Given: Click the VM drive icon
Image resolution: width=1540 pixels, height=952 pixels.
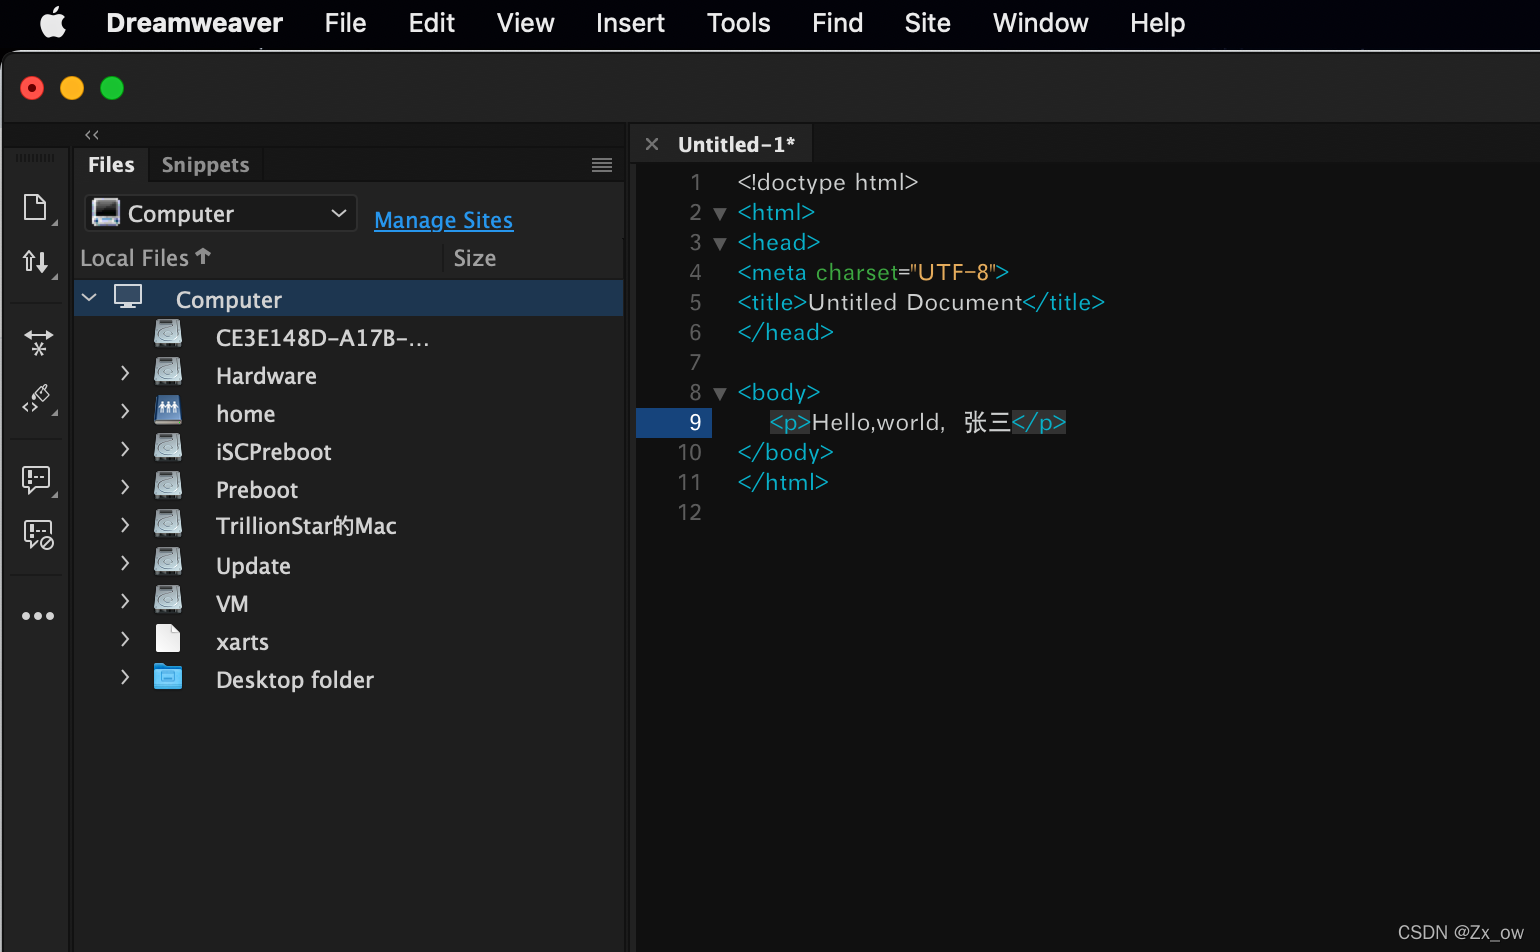Looking at the screenshot, I should (168, 600).
